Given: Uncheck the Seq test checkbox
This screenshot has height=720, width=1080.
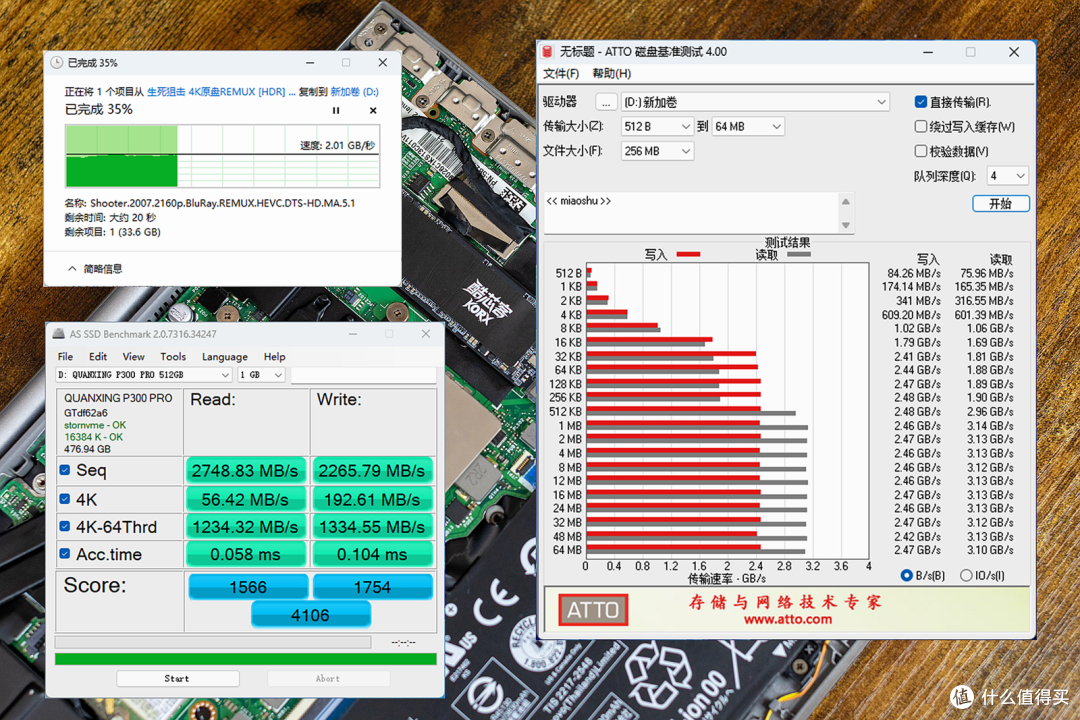Looking at the screenshot, I should (x=65, y=470).
